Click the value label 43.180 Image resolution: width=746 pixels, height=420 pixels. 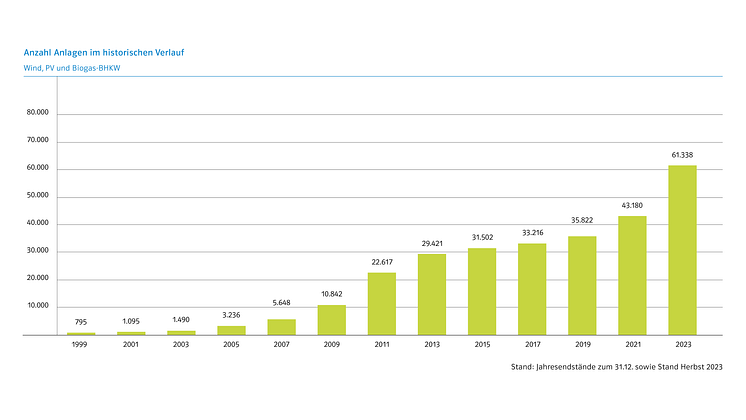[x=632, y=205]
